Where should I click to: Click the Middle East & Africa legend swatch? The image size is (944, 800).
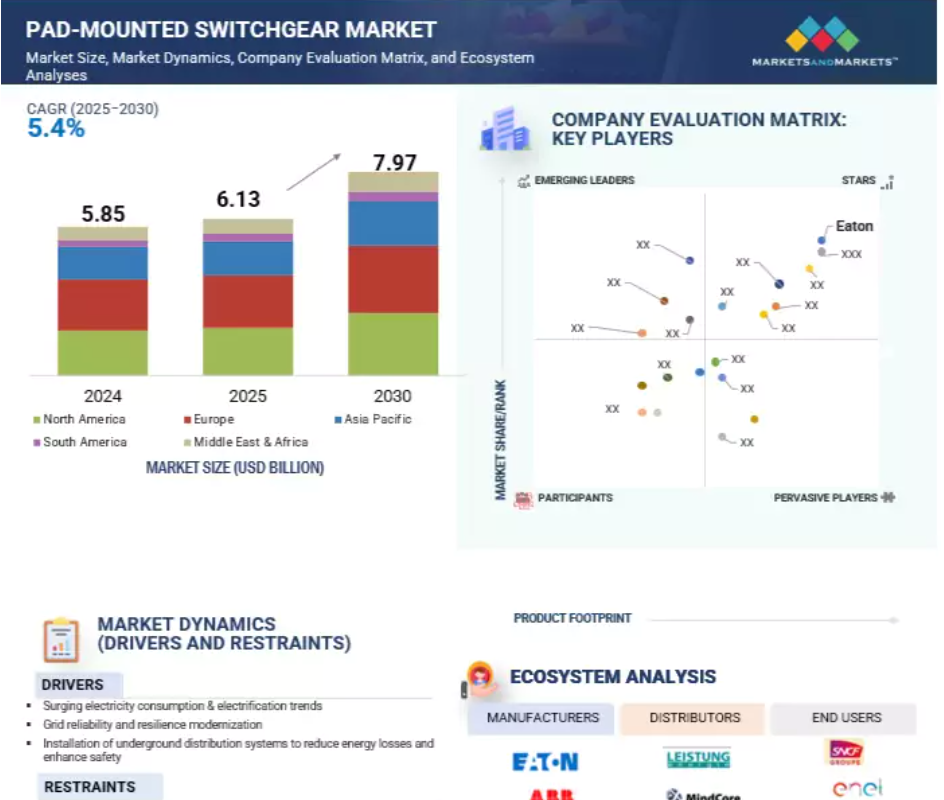(187, 442)
